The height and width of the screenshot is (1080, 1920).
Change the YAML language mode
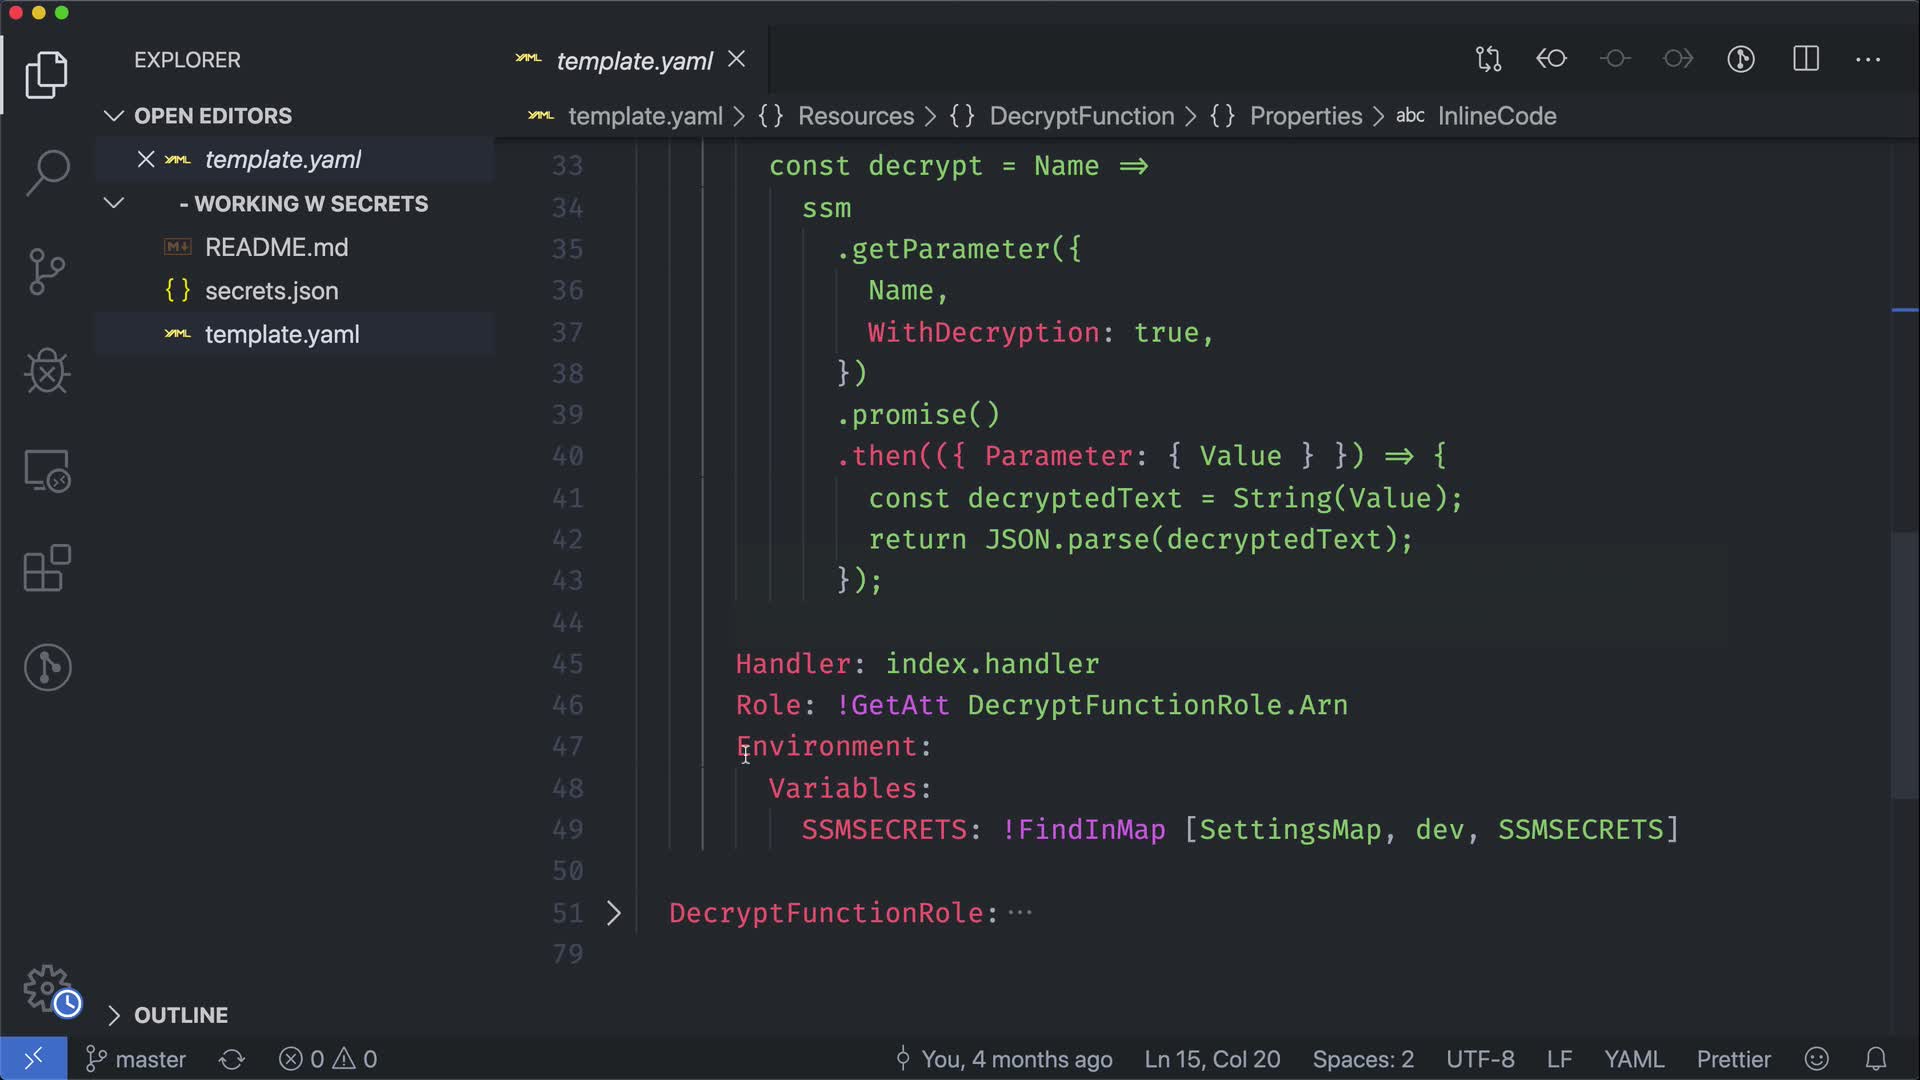click(1633, 1059)
